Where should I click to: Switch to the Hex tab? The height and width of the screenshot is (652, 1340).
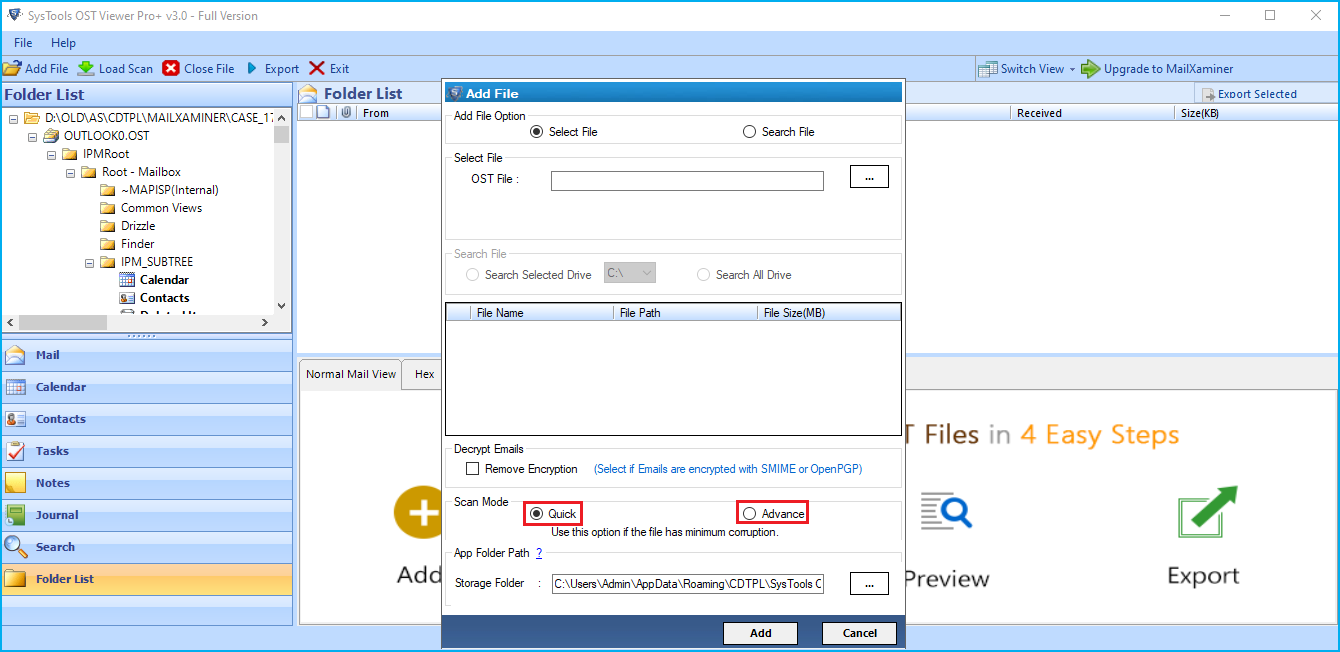[x=425, y=374]
